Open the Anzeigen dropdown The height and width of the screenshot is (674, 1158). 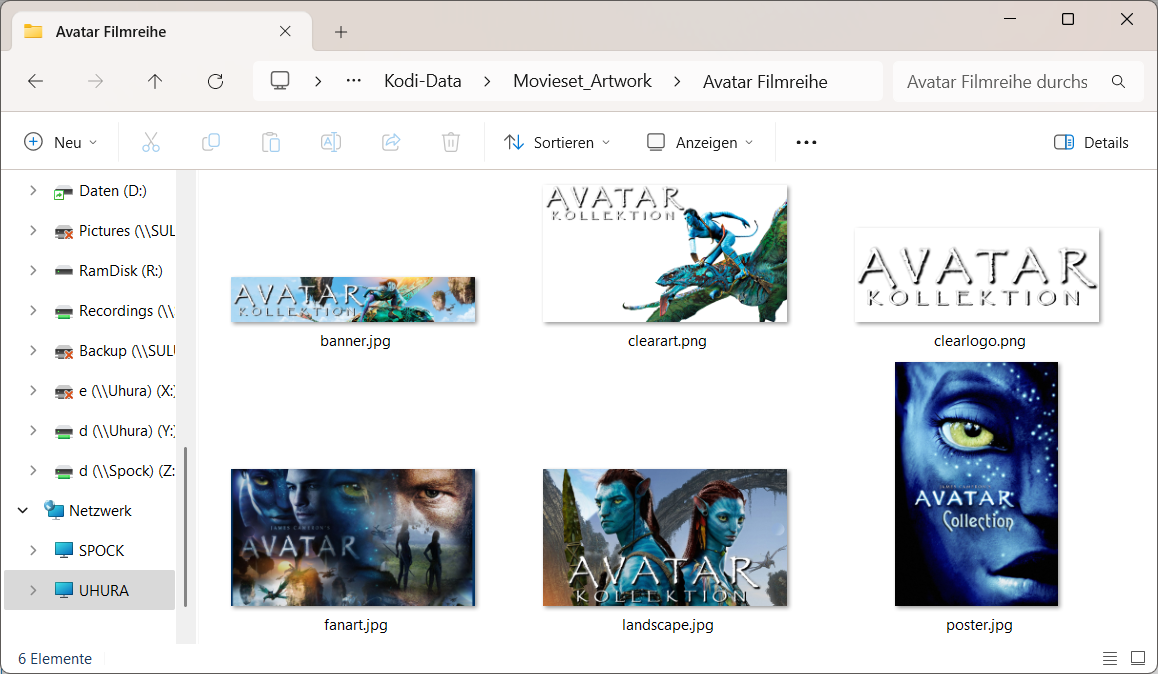click(x=699, y=142)
